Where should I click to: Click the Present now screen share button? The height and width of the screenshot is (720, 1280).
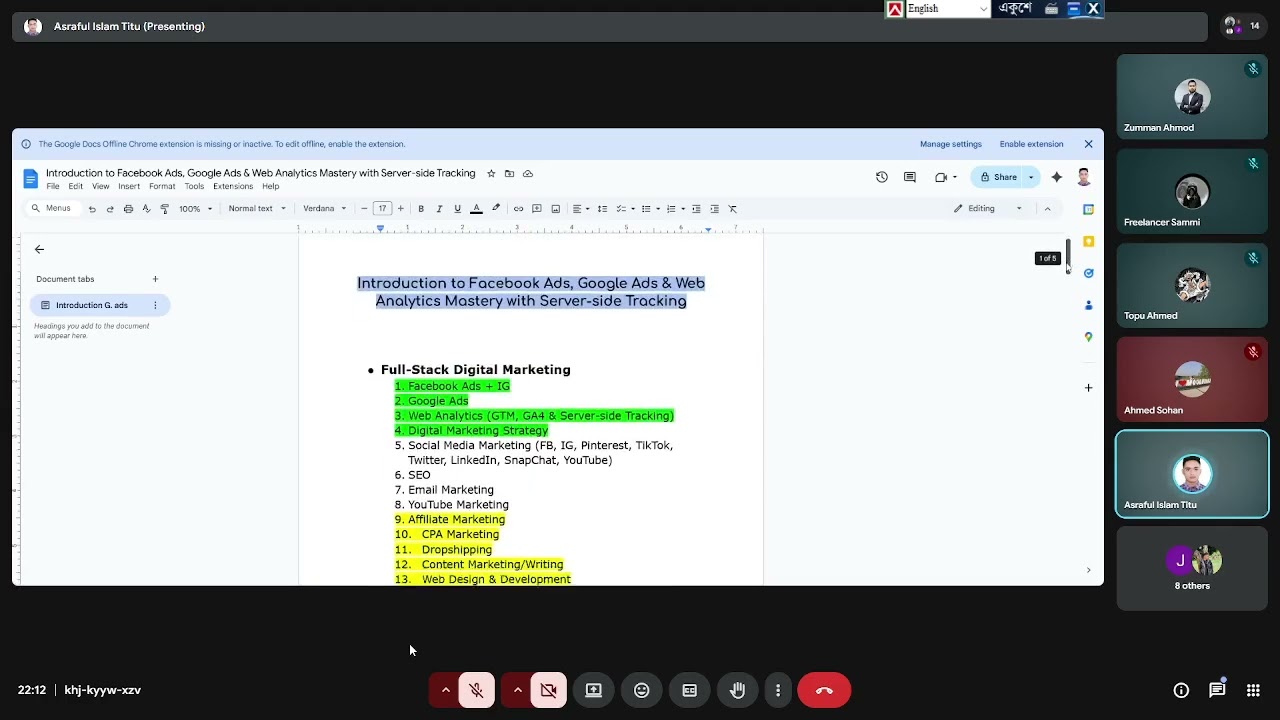594,690
